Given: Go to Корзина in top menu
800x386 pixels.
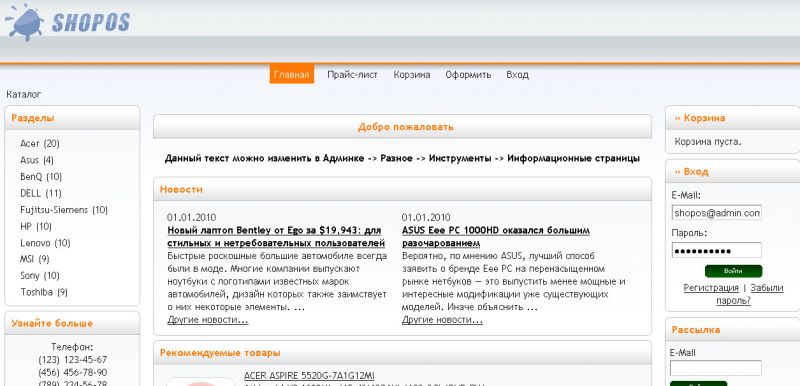Looking at the screenshot, I should point(411,74).
